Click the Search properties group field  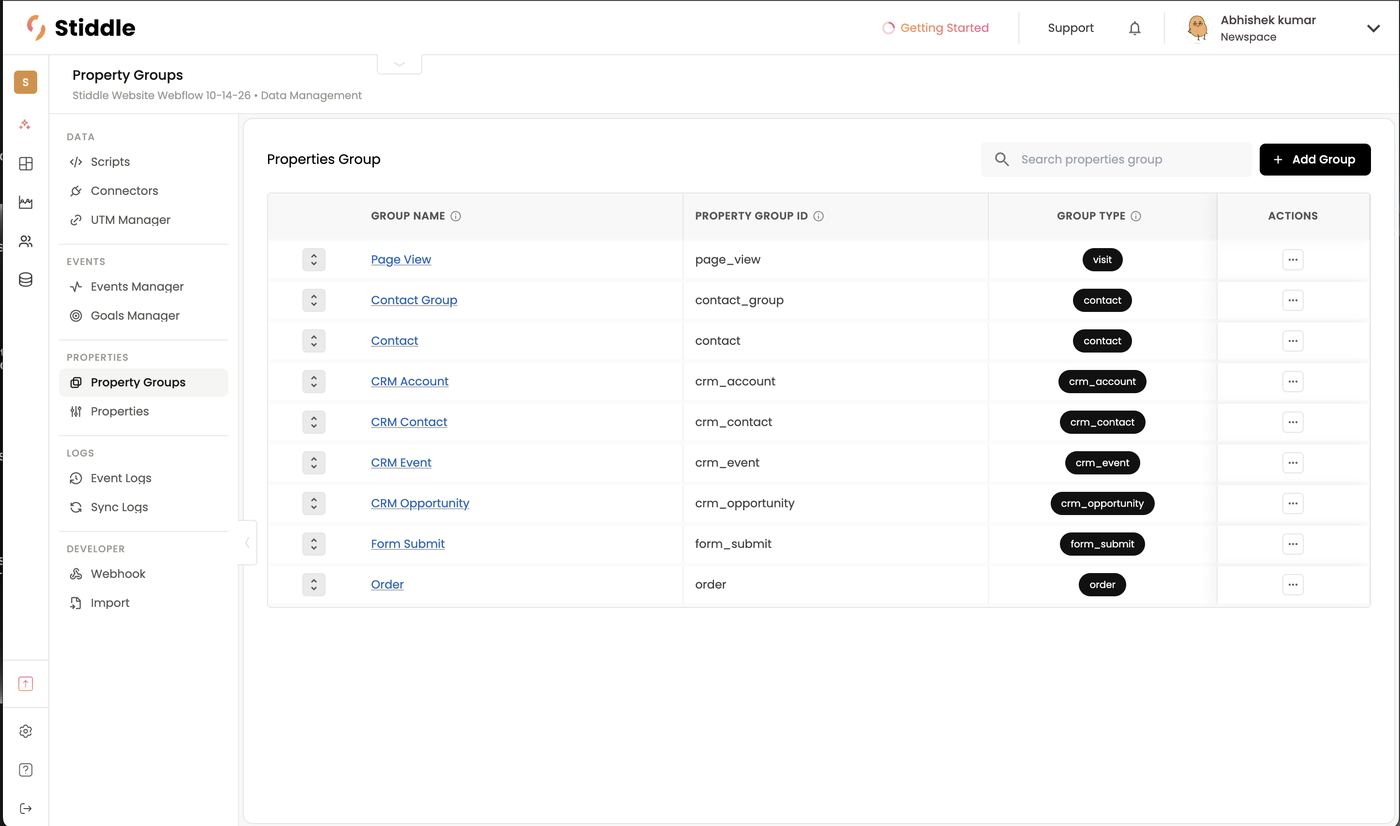click(x=1116, y=159)
